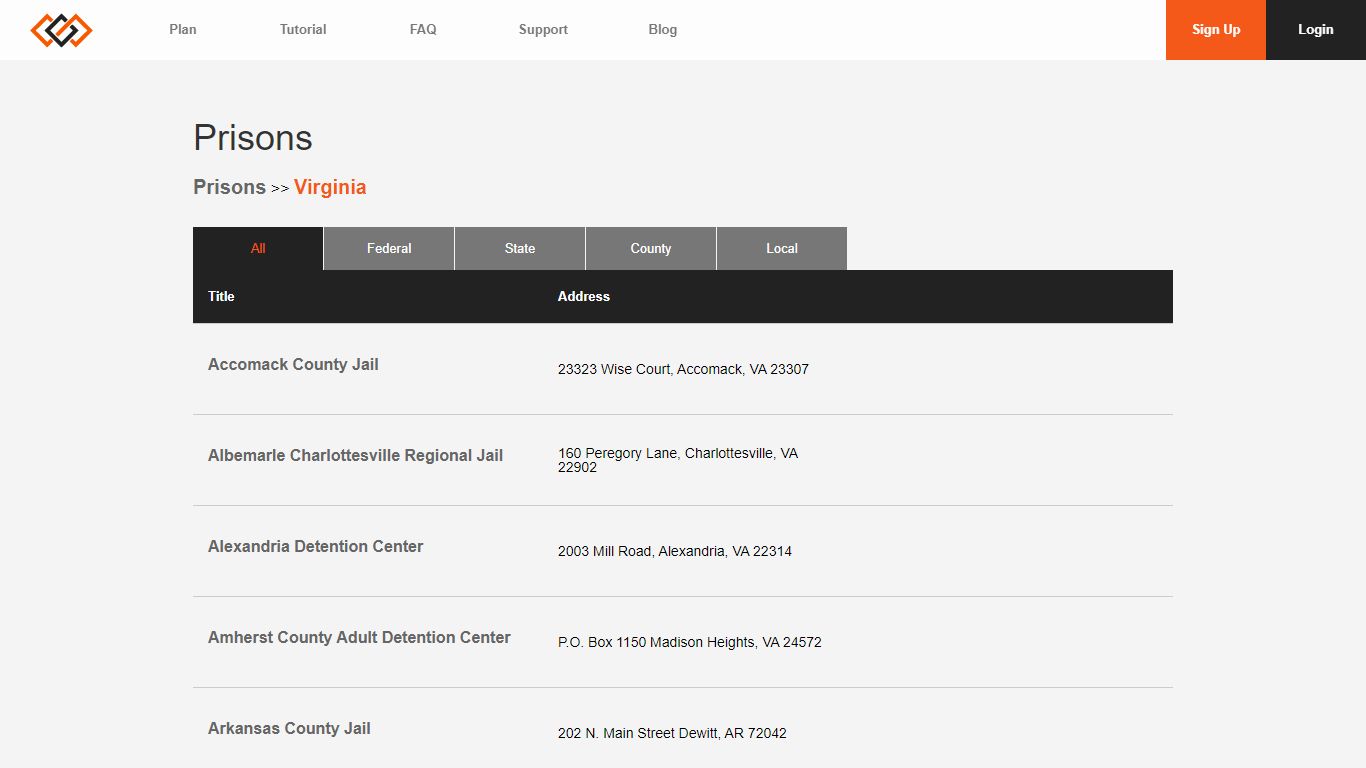1366x768 pixels.
Task: Click the orange Sign Up button
Action: pos(1216,30)
